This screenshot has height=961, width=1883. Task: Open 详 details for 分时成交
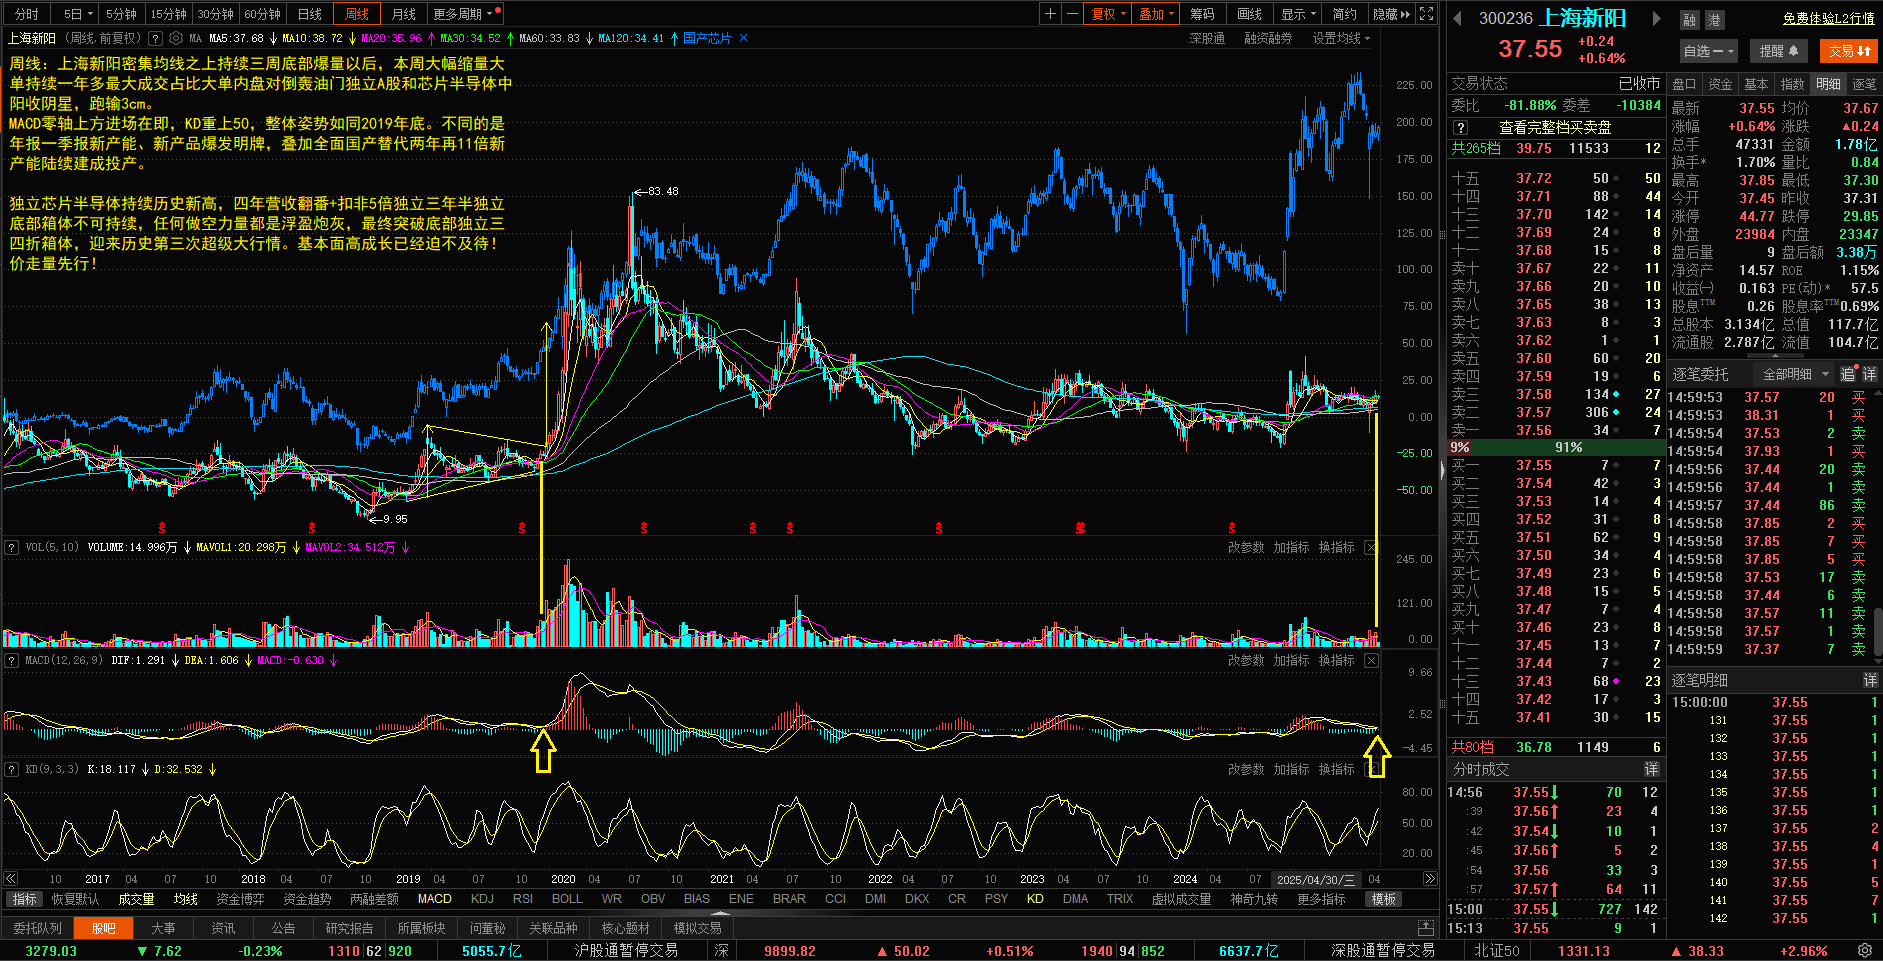coord(1651,769)
